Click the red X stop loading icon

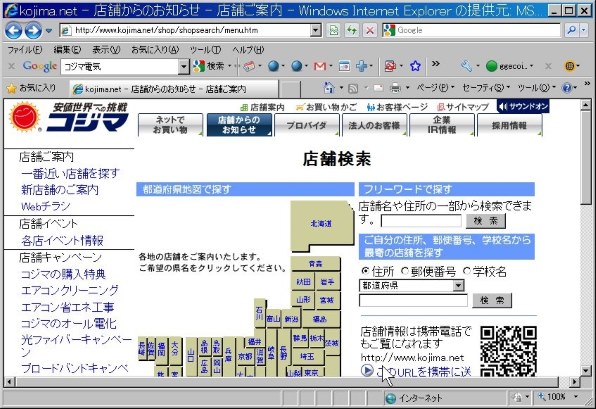[x=369, y=30]
